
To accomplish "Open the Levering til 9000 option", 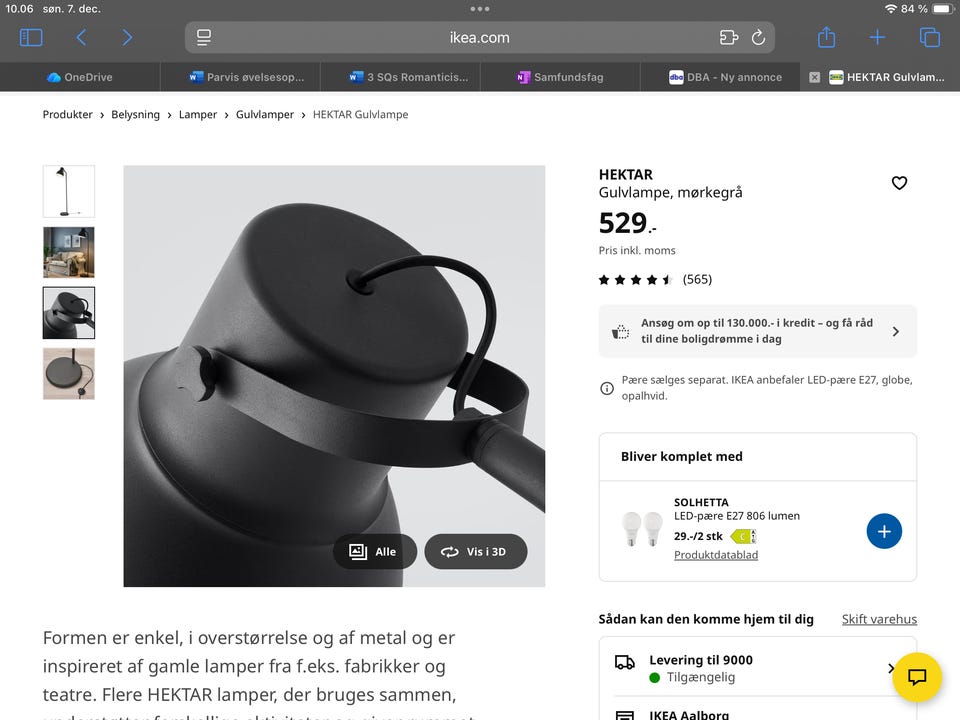I will [x=757, y=668].
